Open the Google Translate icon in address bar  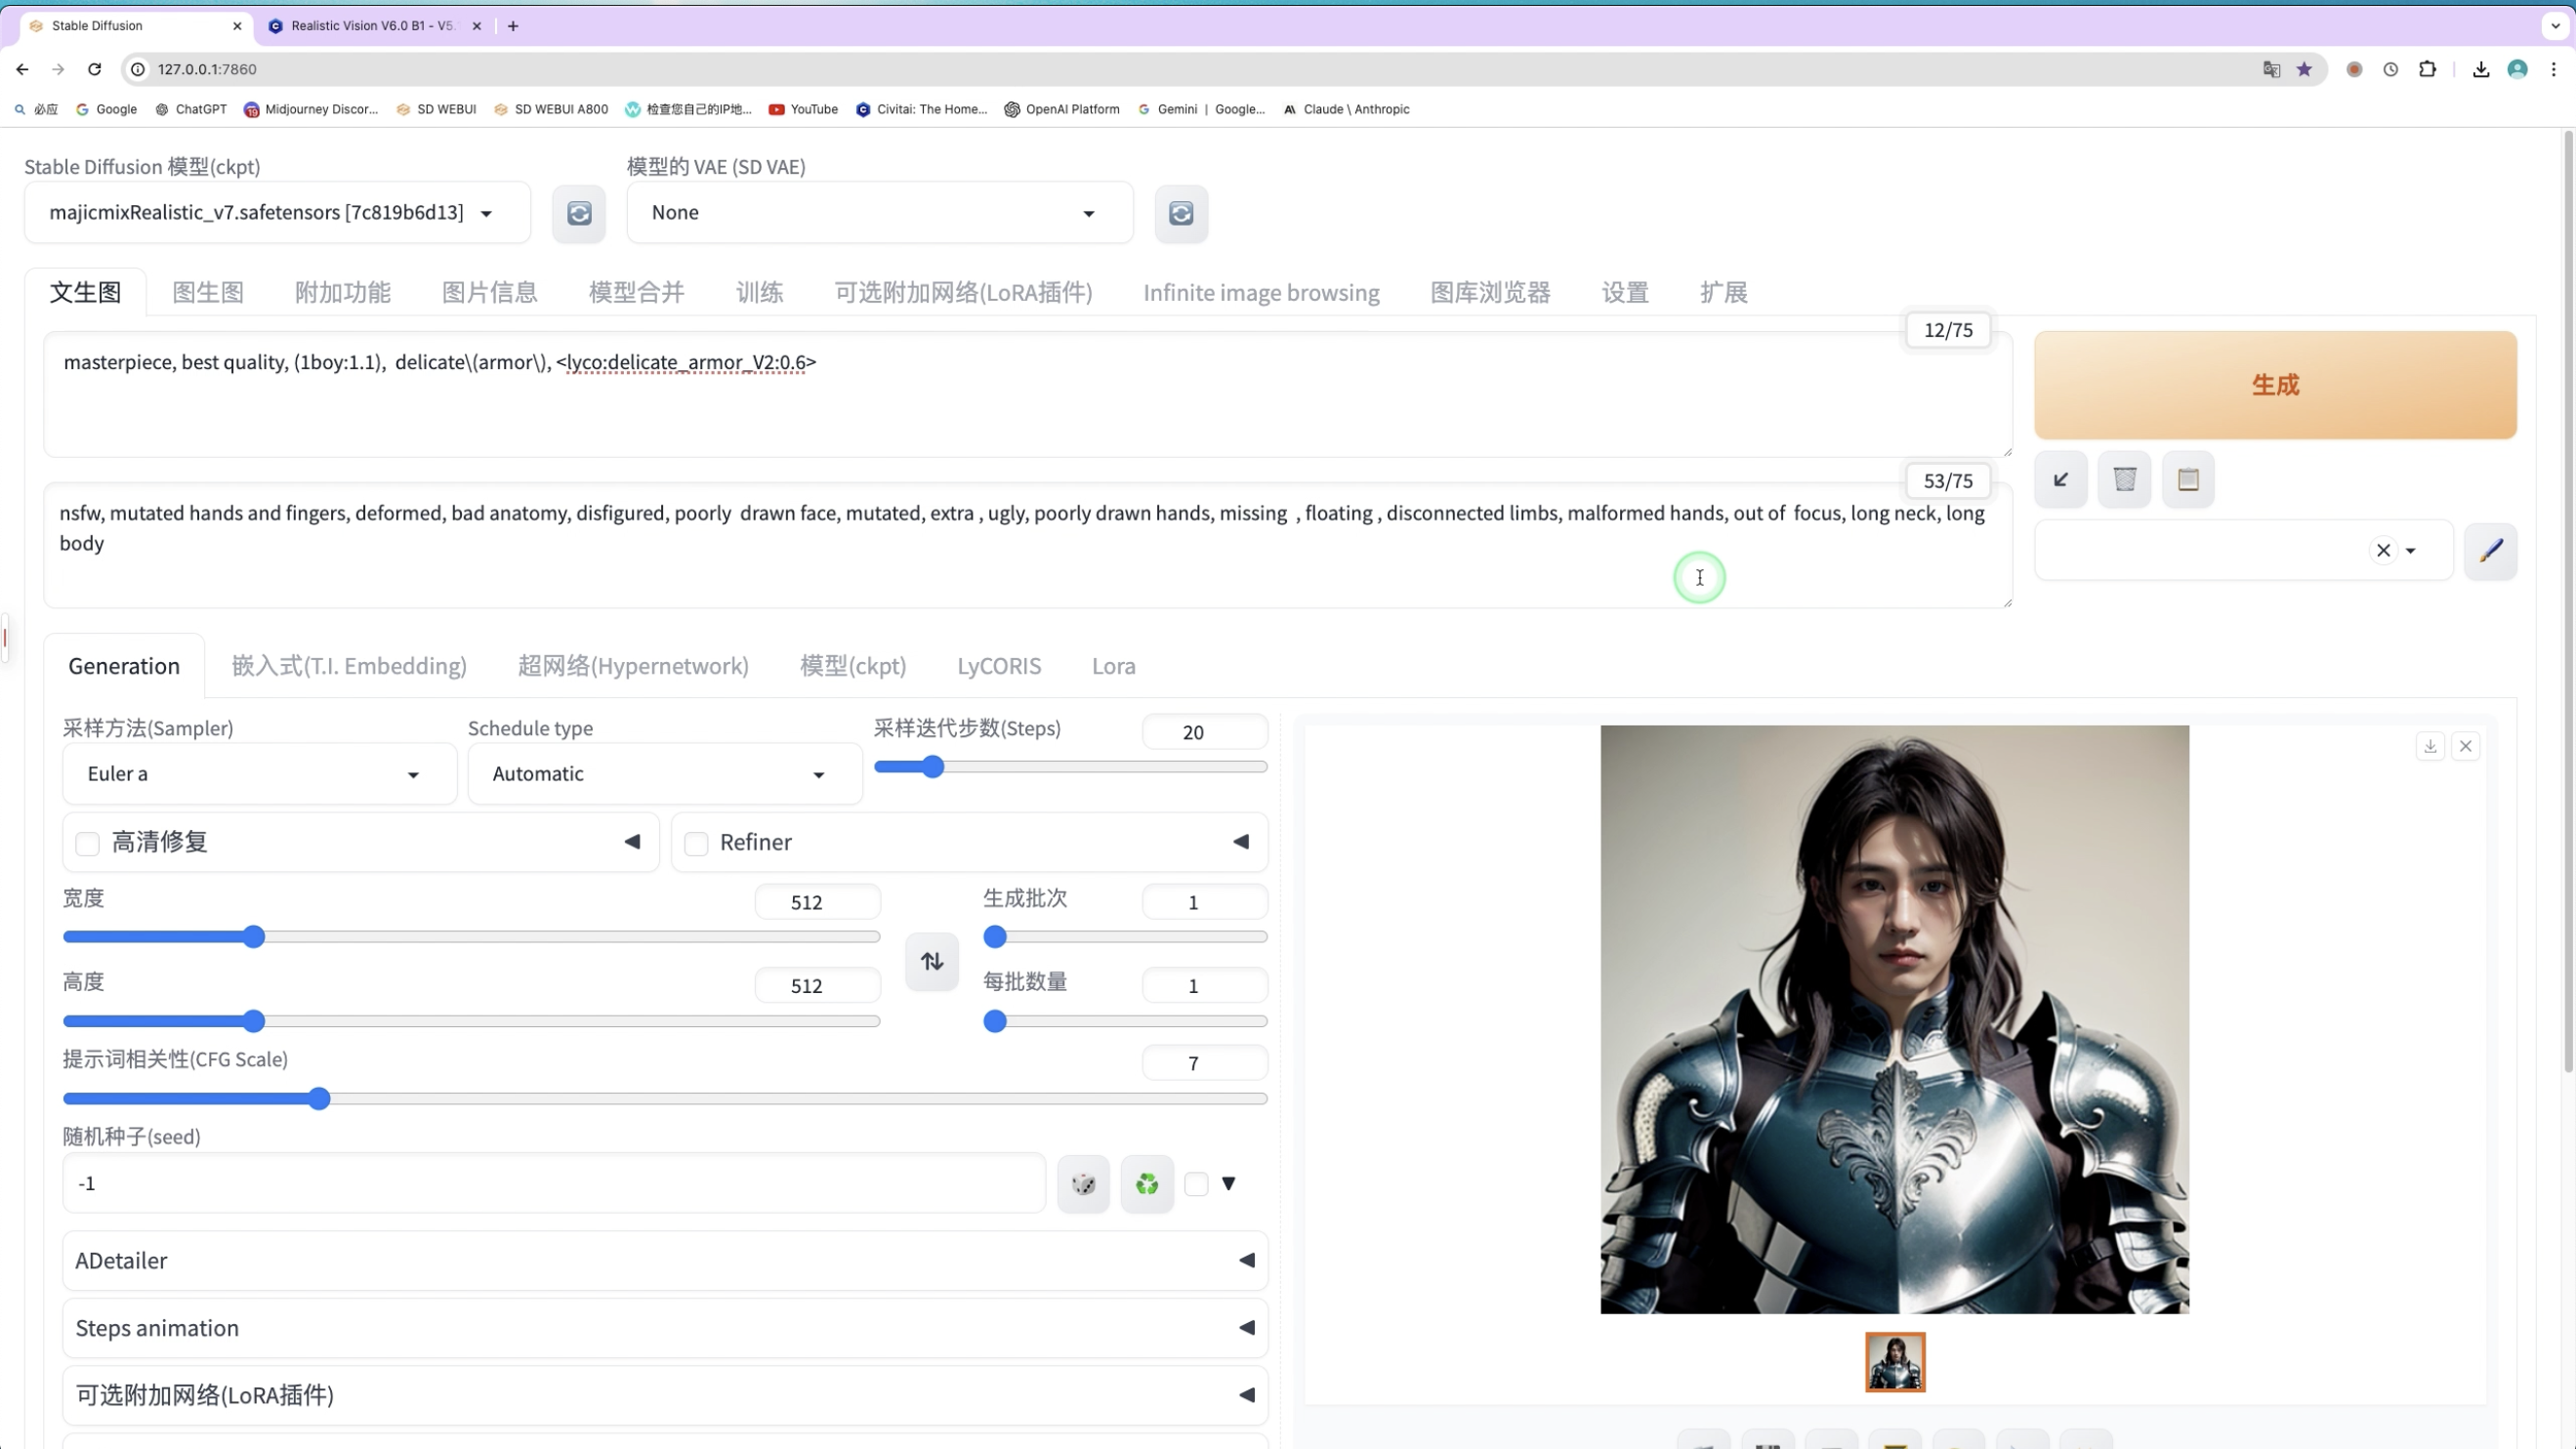click(x=2272, y=69)
